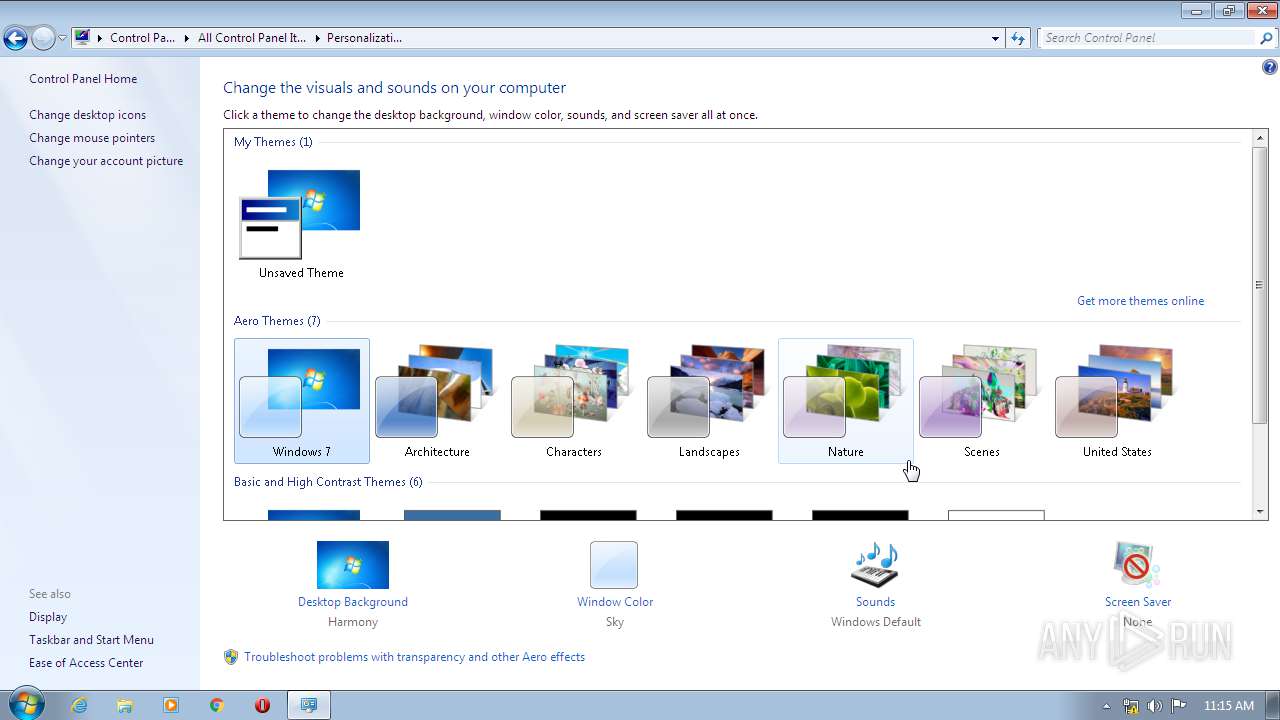Image resolution: width=1280 pixels, height=720 pixels.
Task: Show hidden tray icons arrow
Action: pyautogui.click(x=1106, y=706)
